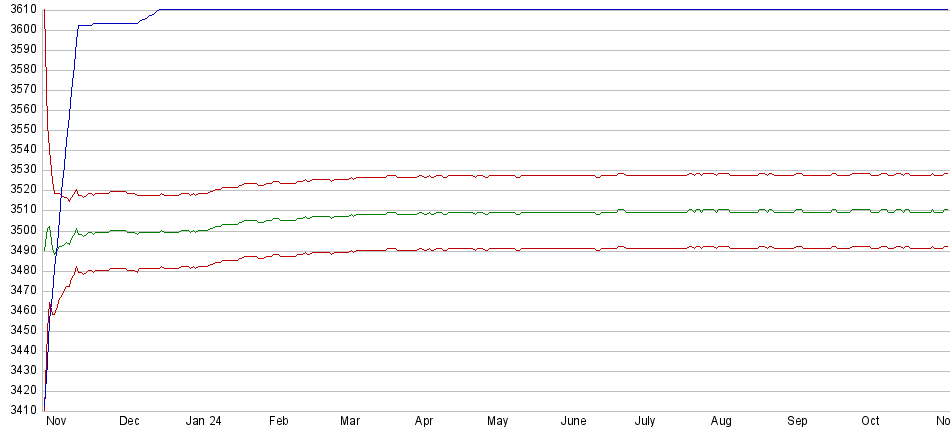The height and width of the screenshot is (435, 950).
Task: Select the 'July' x-axis label
Action: (x=646, y=422)
